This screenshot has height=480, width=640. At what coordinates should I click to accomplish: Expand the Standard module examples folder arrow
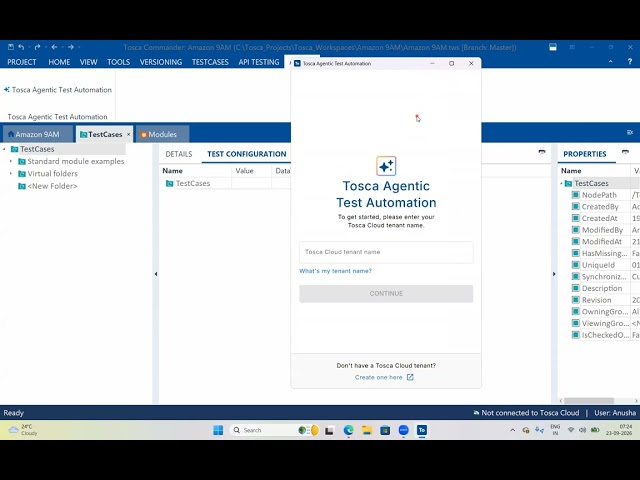(11, 161)
